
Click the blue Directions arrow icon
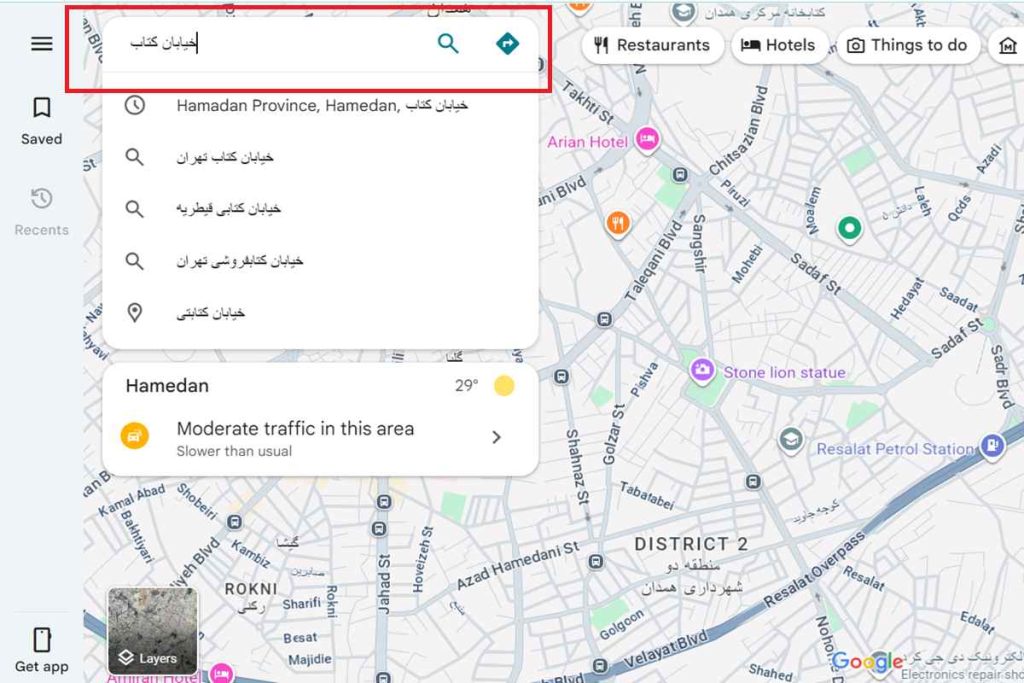tap(508, 44)
